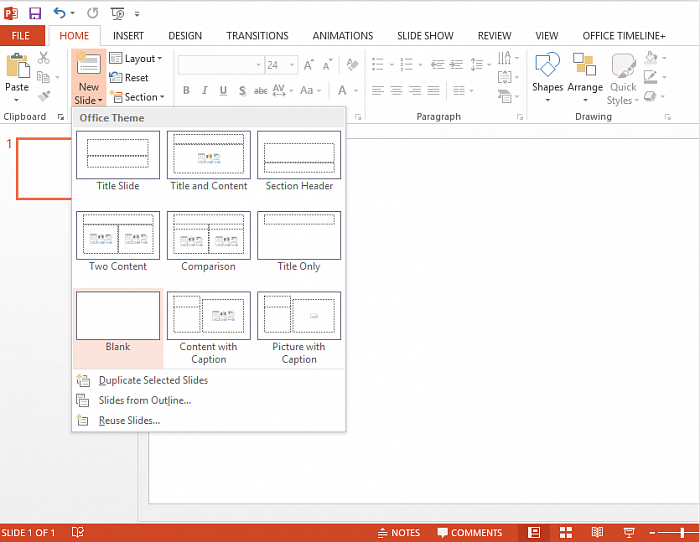700x542 pixels.
Task: Click Reset slide button
Action: coord(130,78)
